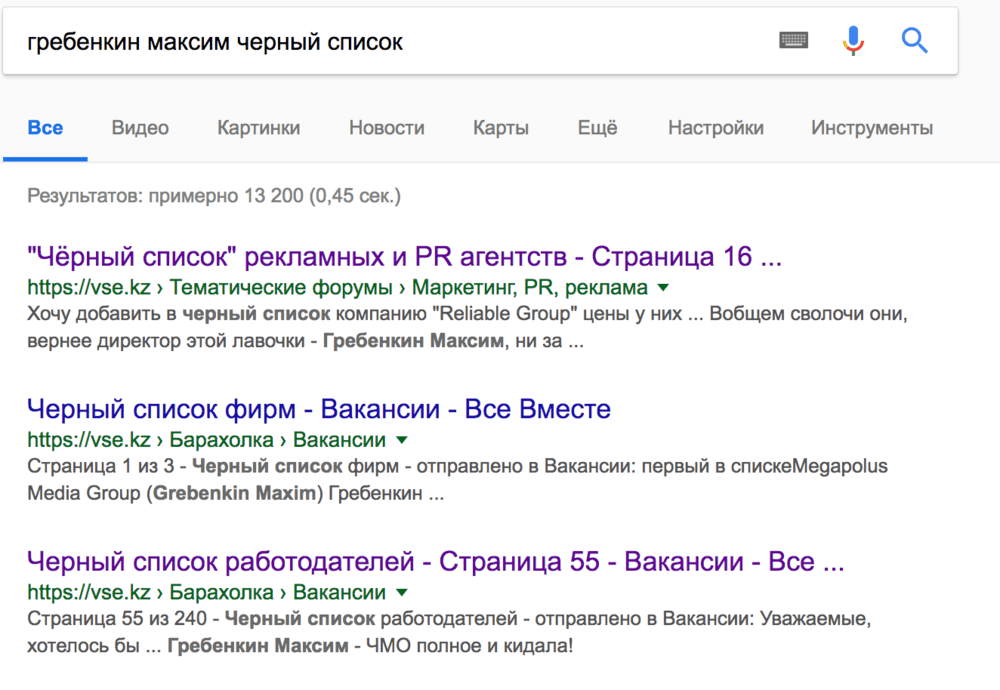This screenshot has height=690, width=1000.
Task: Open Инструменты search tools
Action: pyautogui.click(x=872, y=128)
